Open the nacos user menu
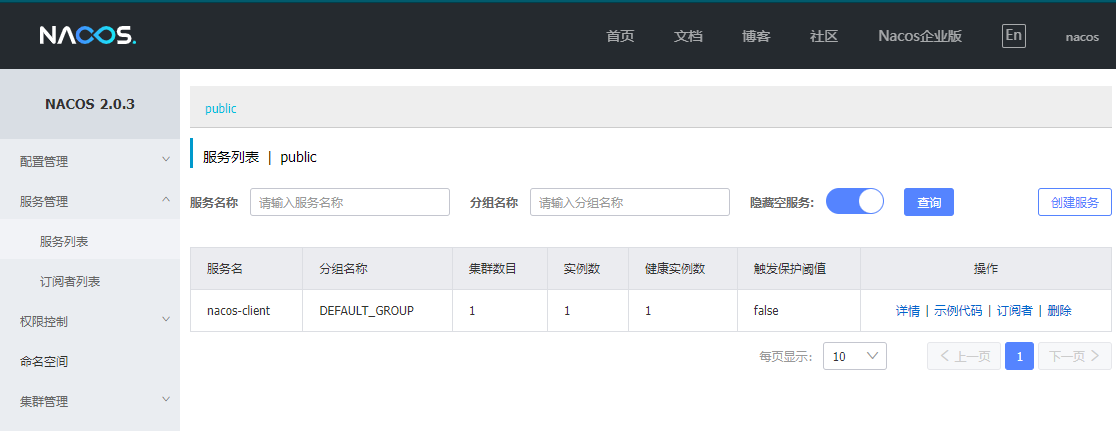The height and width of the screenshot is (431, 1116). (x=1082, y=37)
